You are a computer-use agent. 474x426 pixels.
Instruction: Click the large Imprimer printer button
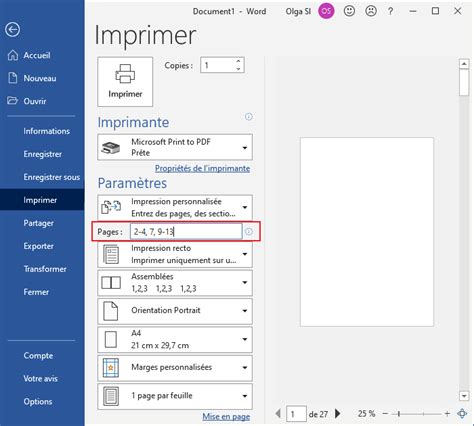coord(125,82)
